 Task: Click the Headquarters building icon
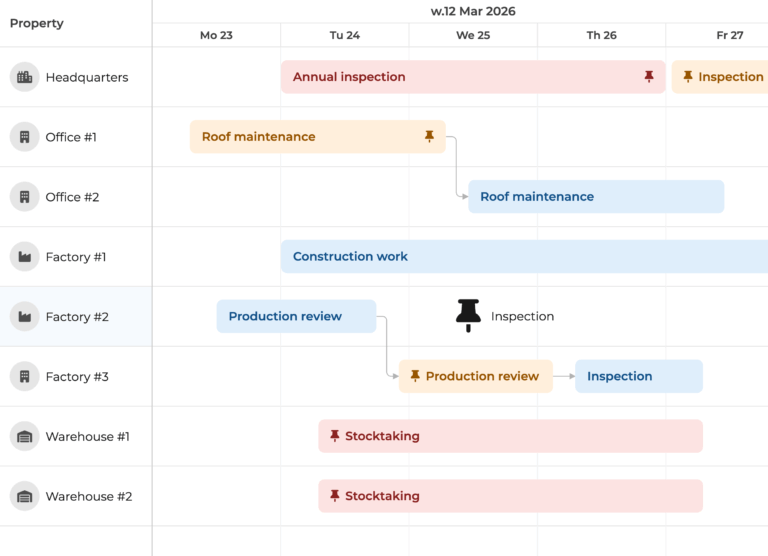(x=25, y=77)
